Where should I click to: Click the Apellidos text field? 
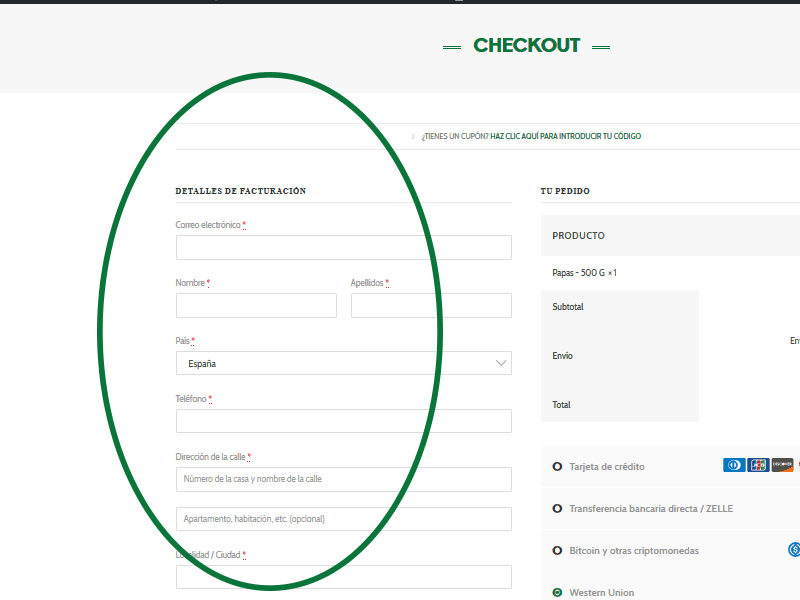click(x=431, y=305)
